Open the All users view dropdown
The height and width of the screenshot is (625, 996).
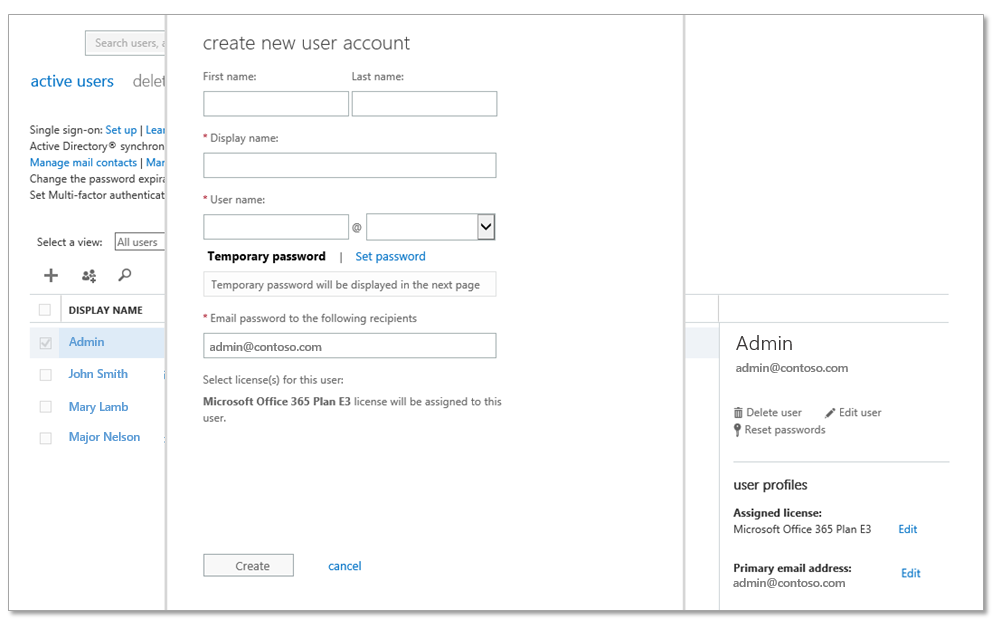click(140, 241)
